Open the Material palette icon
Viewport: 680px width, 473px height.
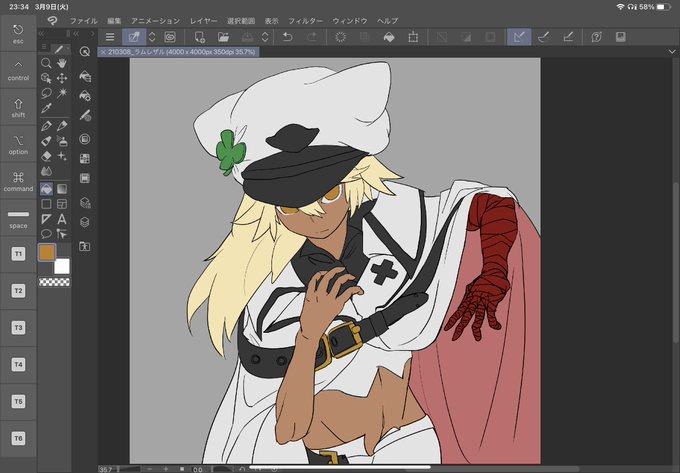[x=85, y=247]
